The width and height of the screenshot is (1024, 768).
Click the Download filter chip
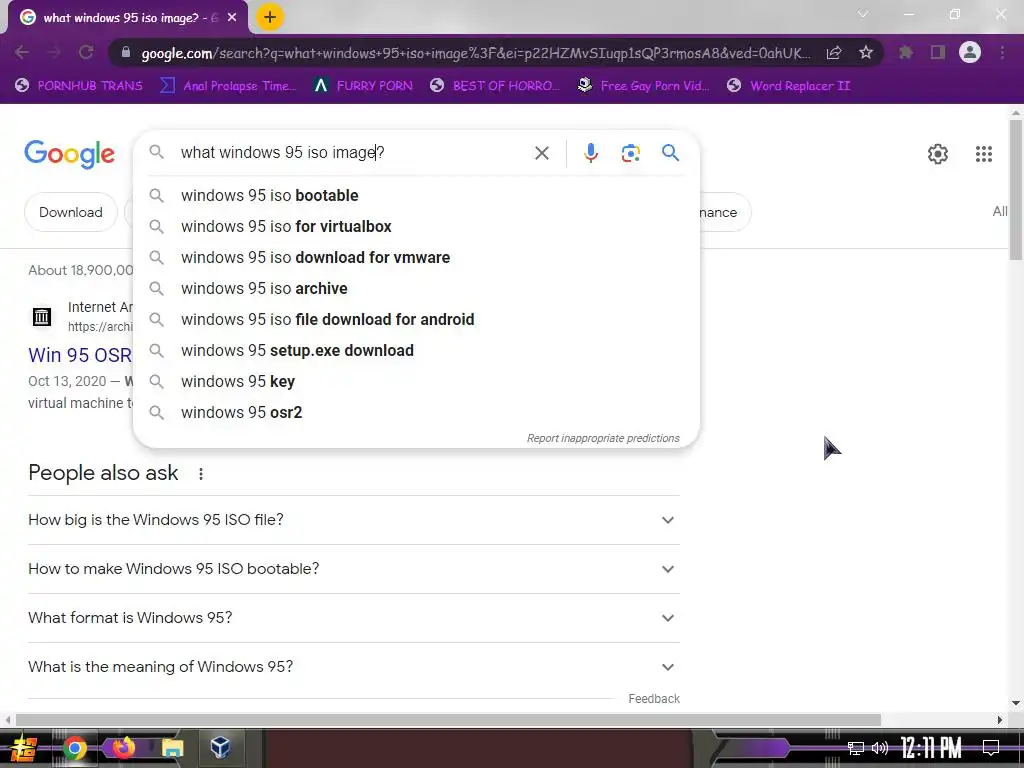tap(71, 212)
